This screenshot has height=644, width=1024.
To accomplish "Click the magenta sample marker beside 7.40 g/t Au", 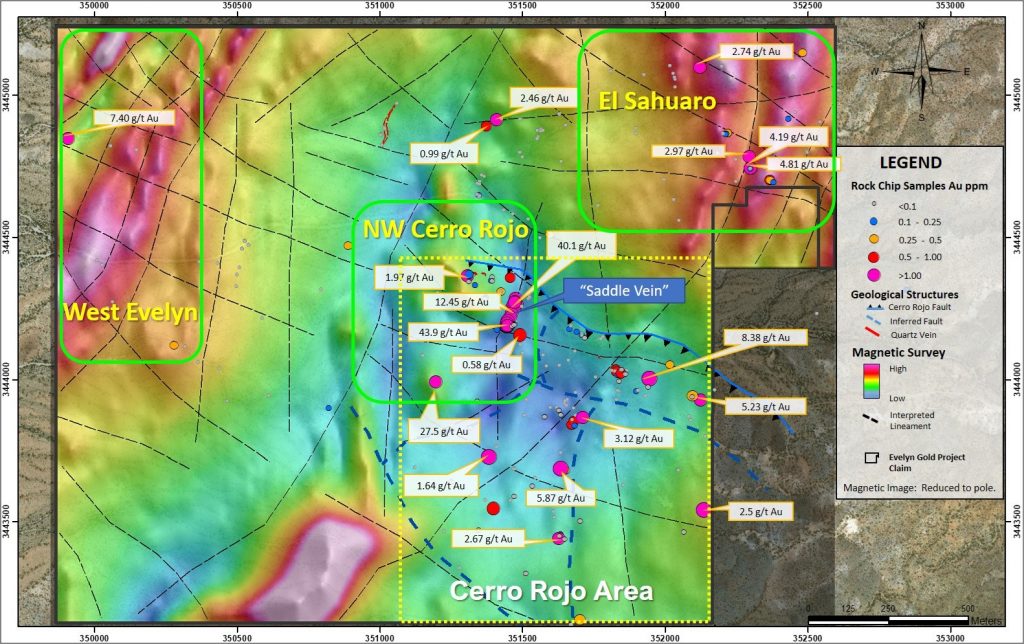I will click(x=68, y=138).
